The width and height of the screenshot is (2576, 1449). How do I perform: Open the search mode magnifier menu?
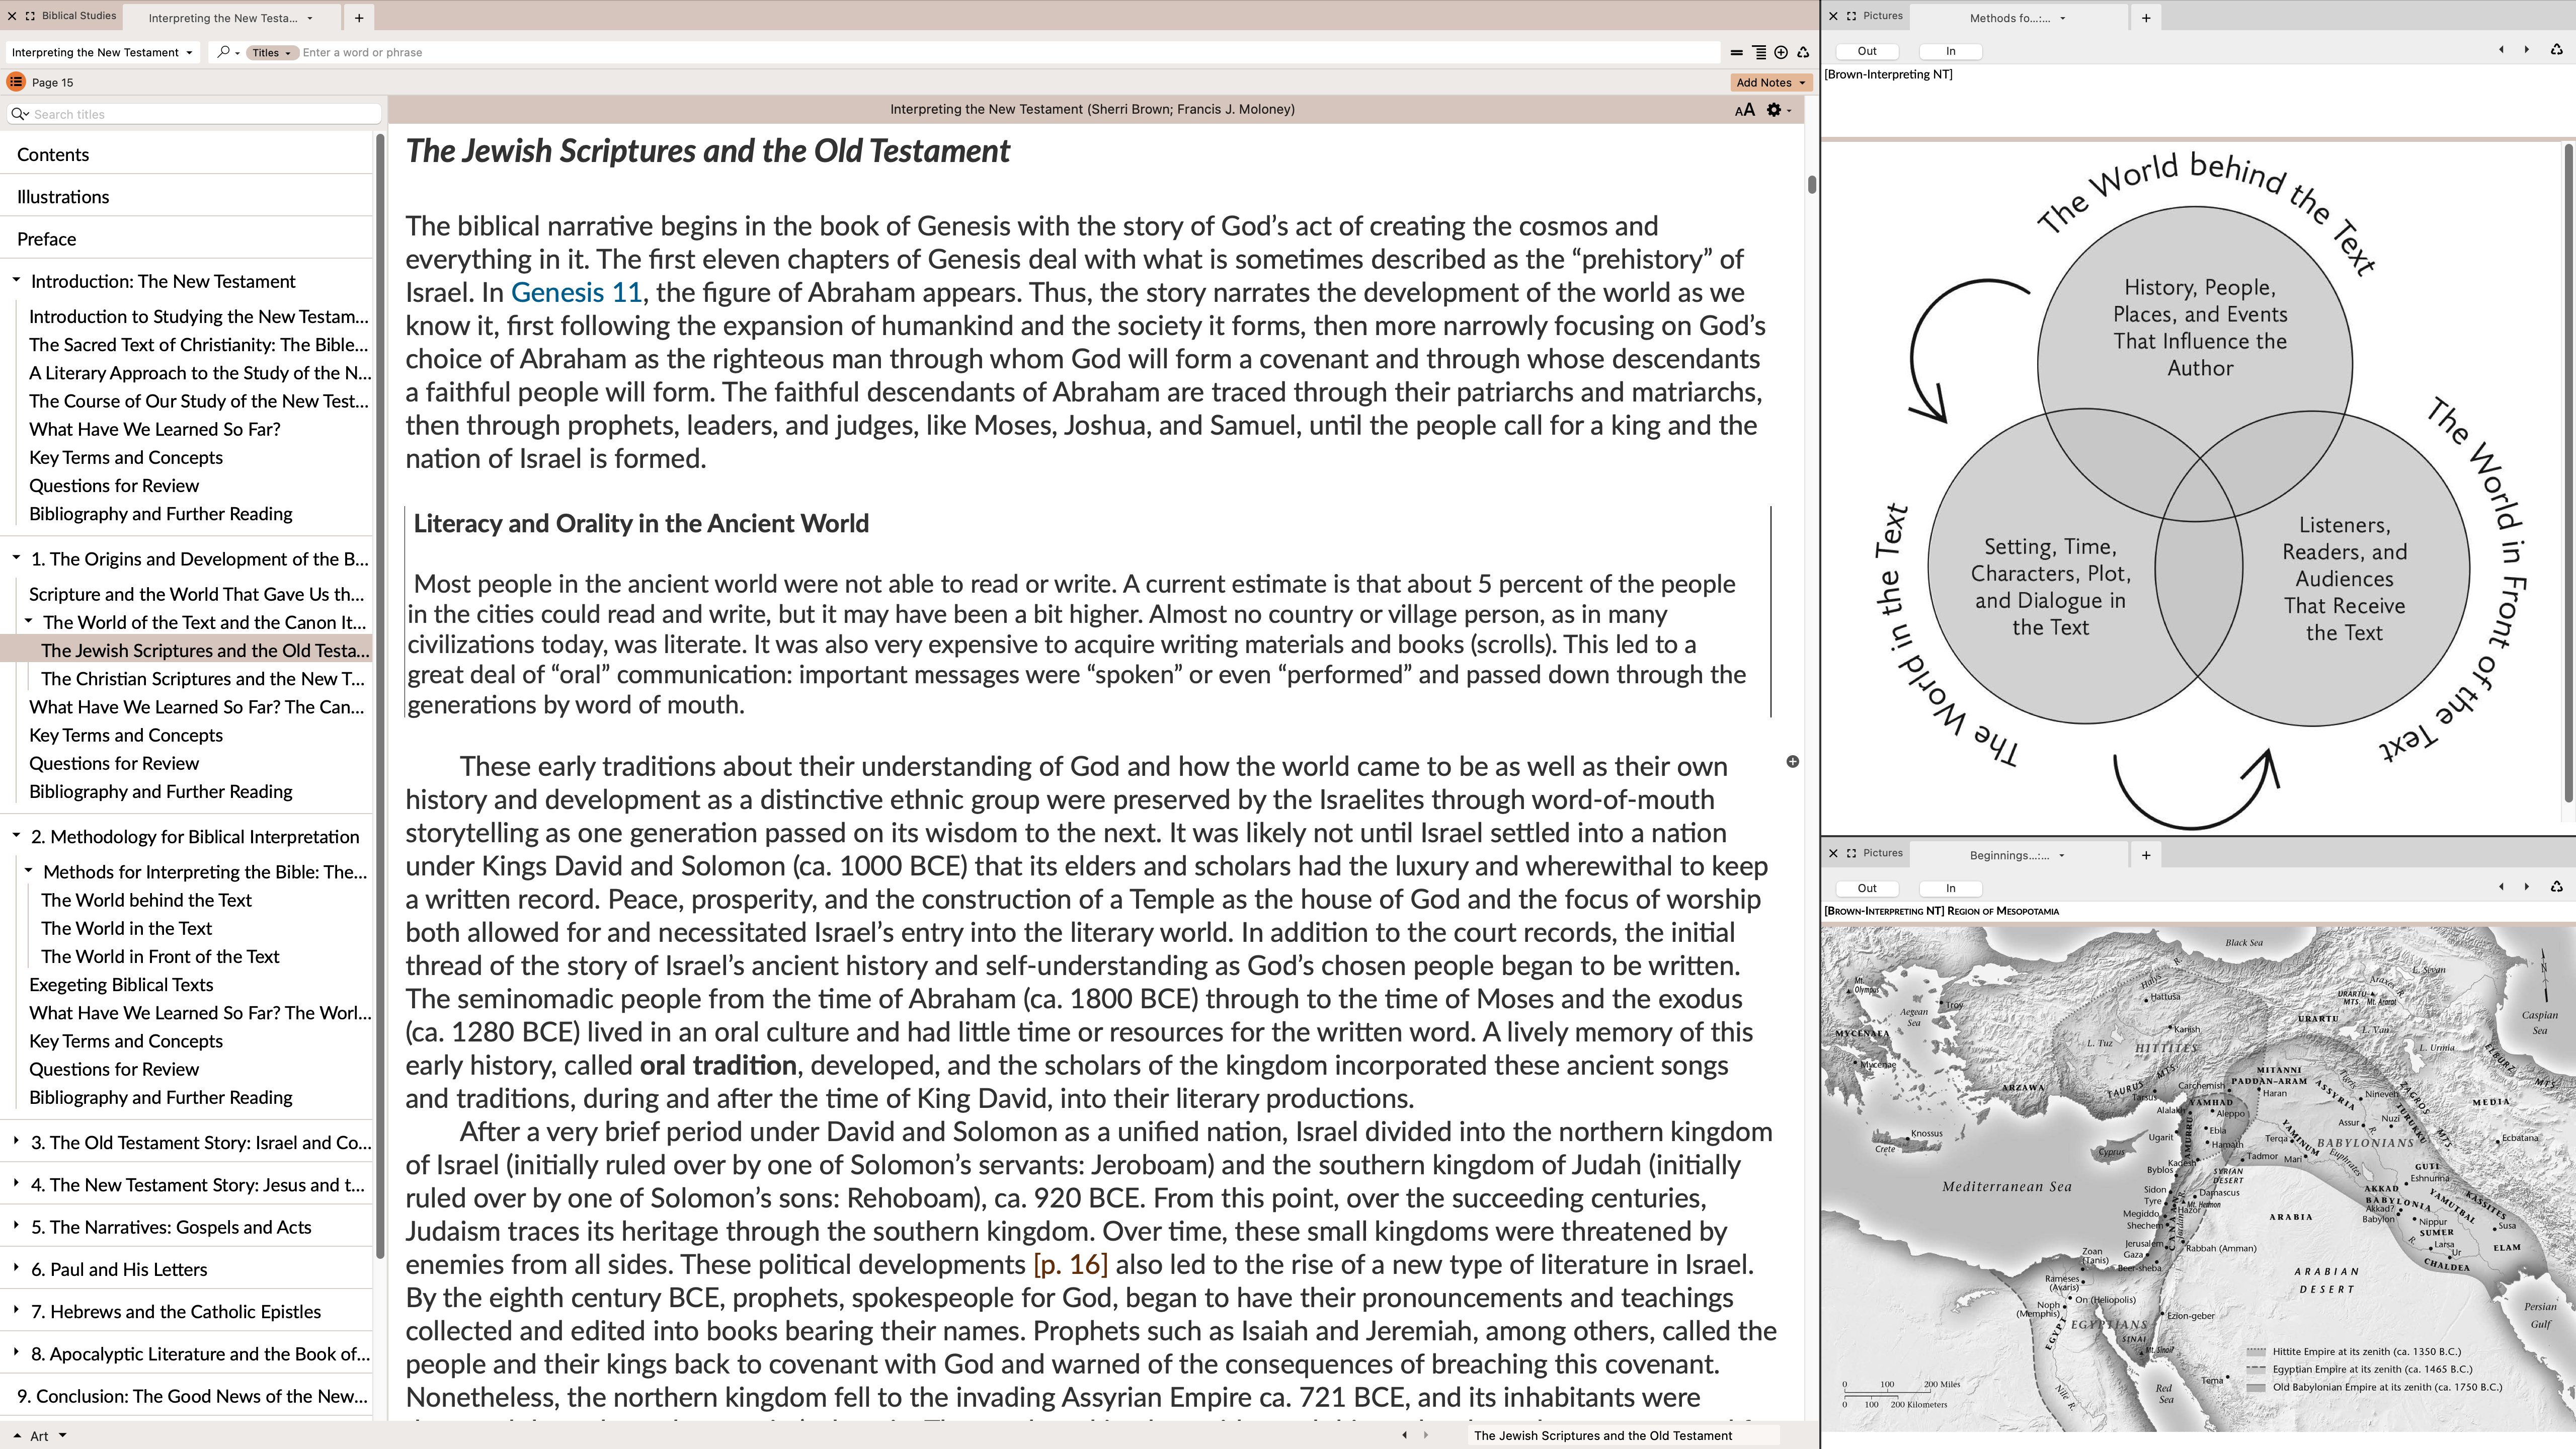[228, 52]
